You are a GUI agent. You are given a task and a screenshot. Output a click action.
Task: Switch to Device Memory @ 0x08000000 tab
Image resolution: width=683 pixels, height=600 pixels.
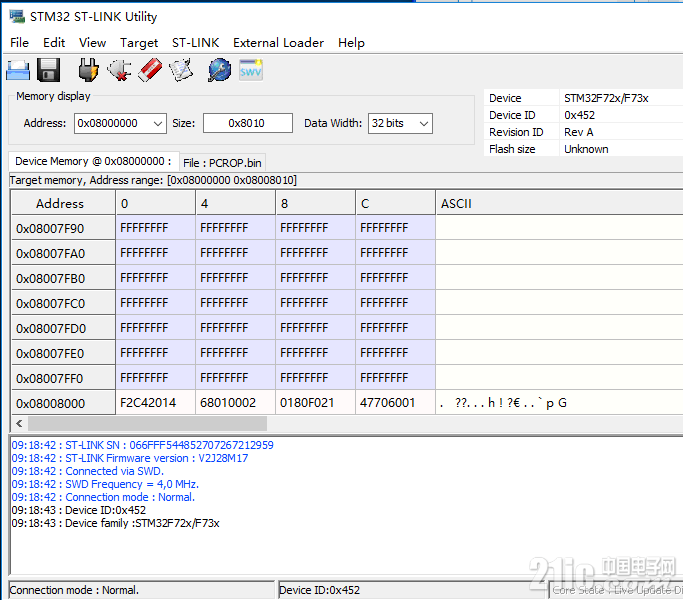point(93,161)
